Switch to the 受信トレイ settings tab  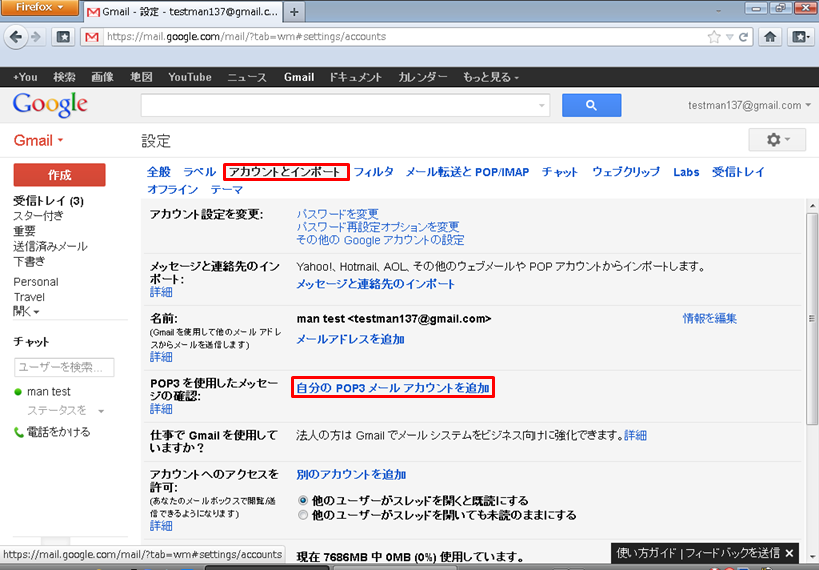click(738, 172)
